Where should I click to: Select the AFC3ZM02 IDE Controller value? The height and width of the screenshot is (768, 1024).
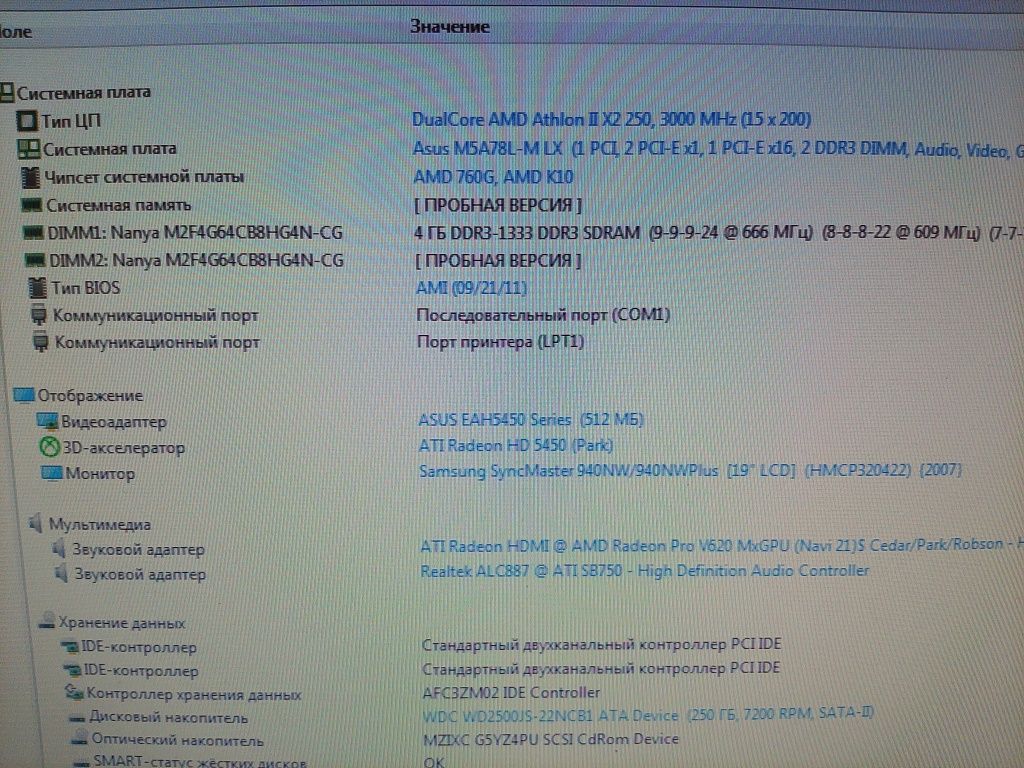click(511, 692)
